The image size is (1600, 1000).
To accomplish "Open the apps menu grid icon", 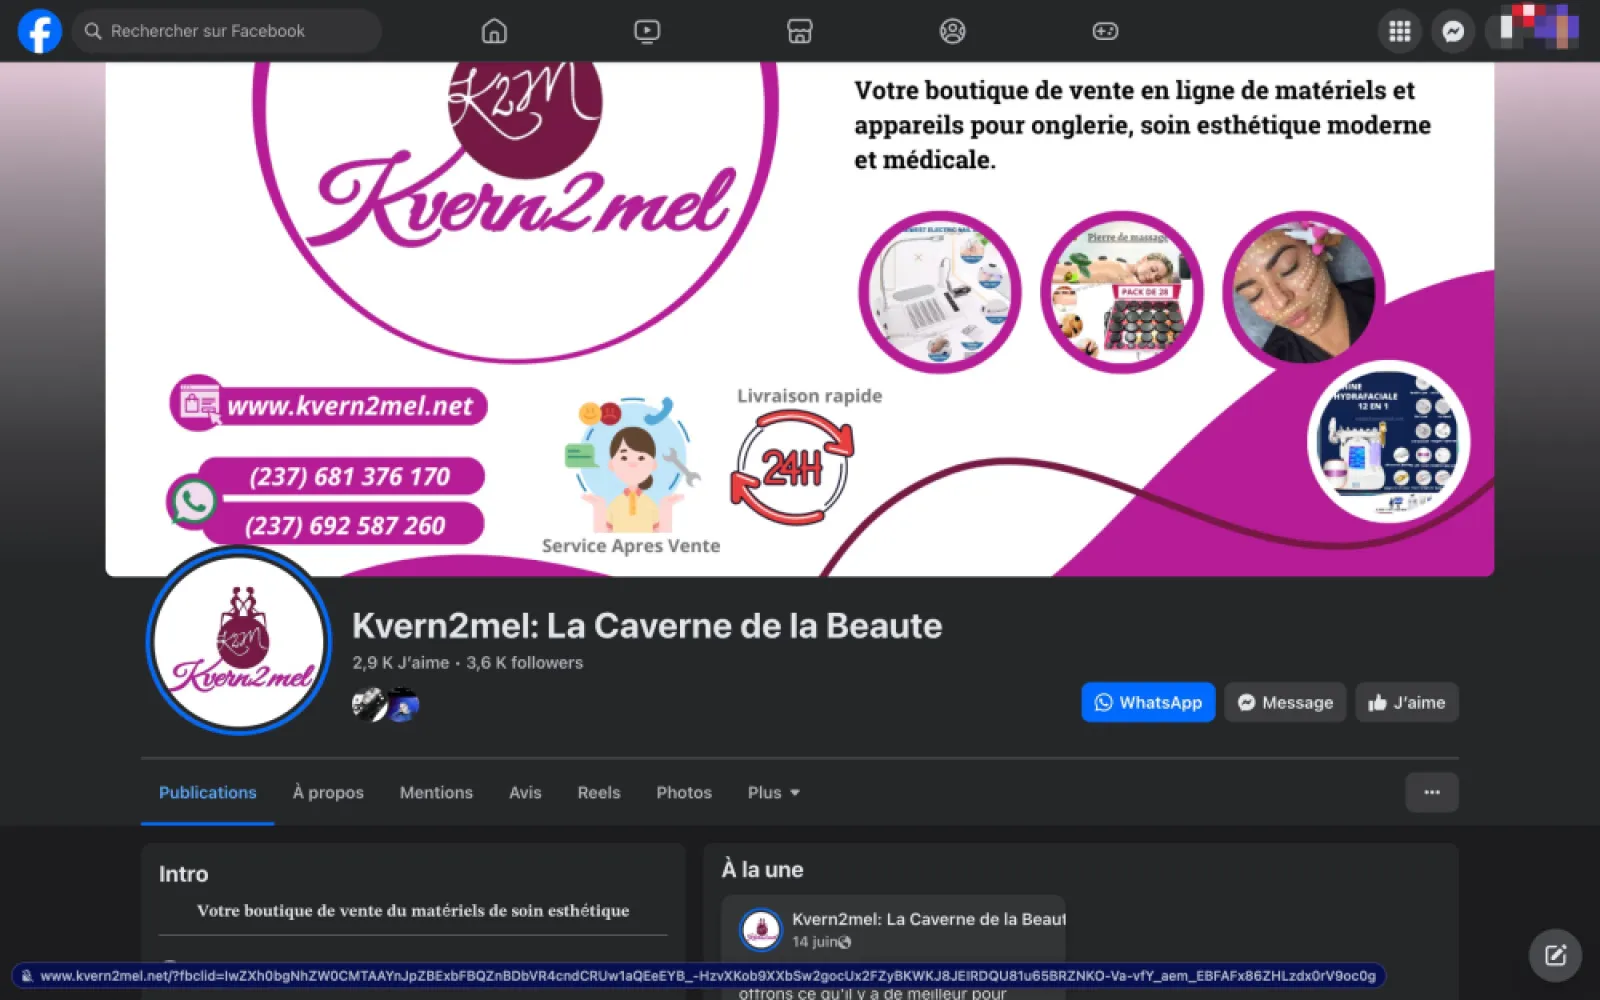I will click(1400, 31).
